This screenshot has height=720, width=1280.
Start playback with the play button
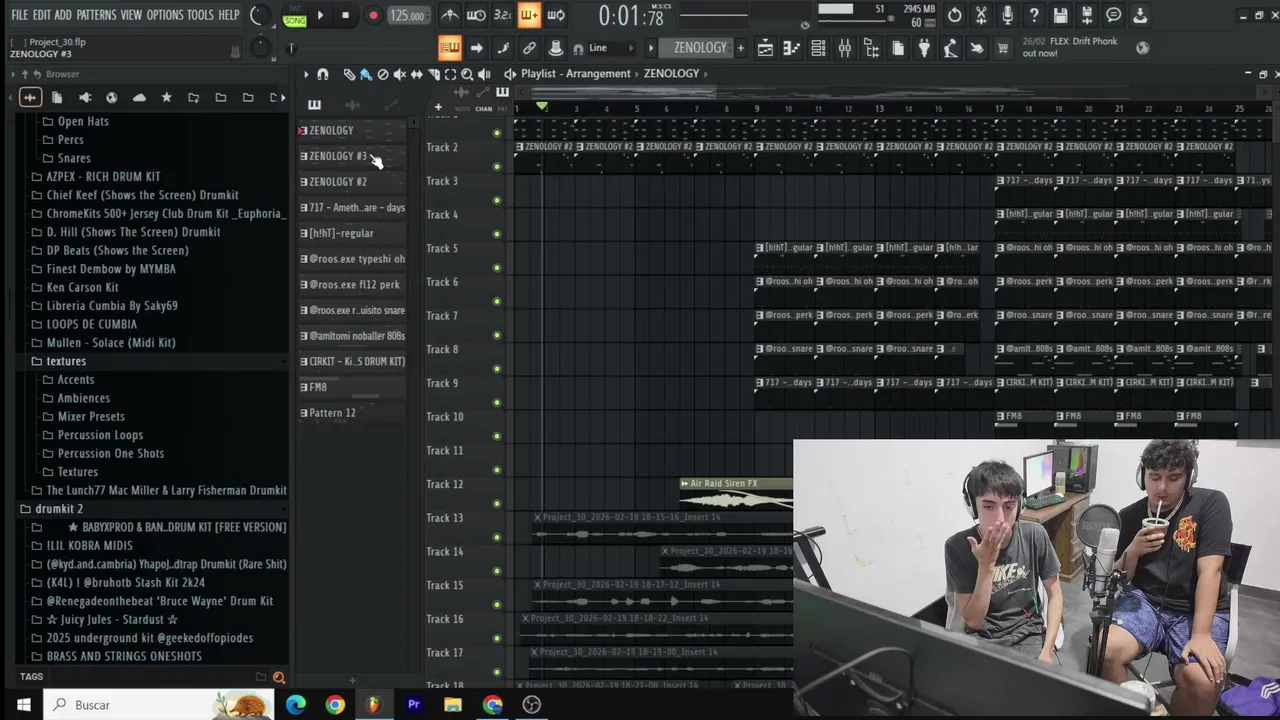click(x=320, y=15)
